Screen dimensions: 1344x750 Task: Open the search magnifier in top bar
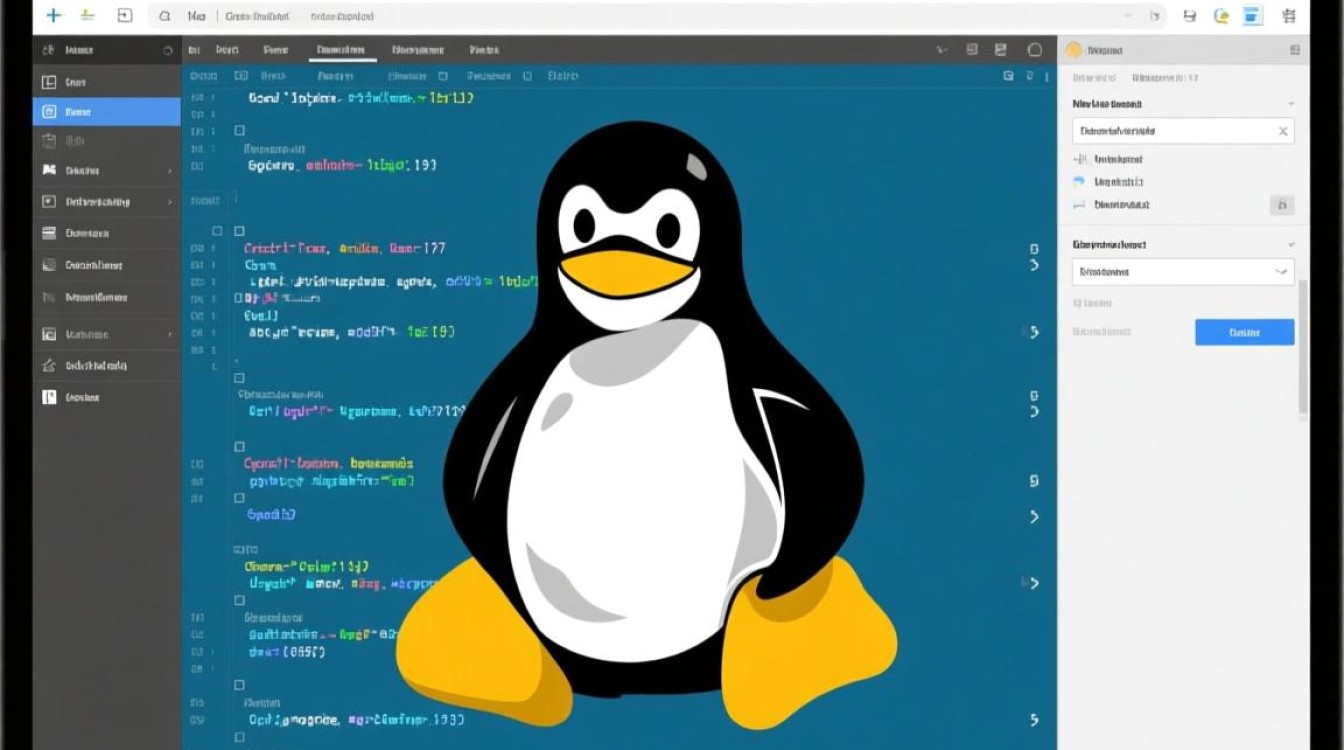[x=163, y=16]
